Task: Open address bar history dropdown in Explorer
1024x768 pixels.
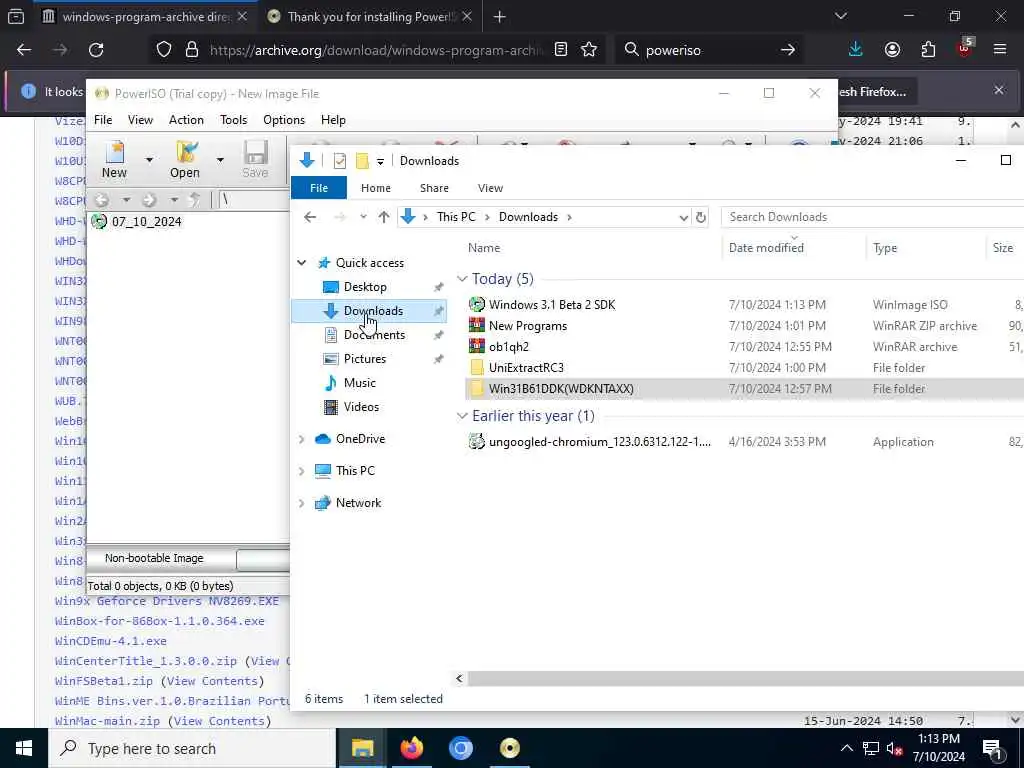Action: pos(683,217)
